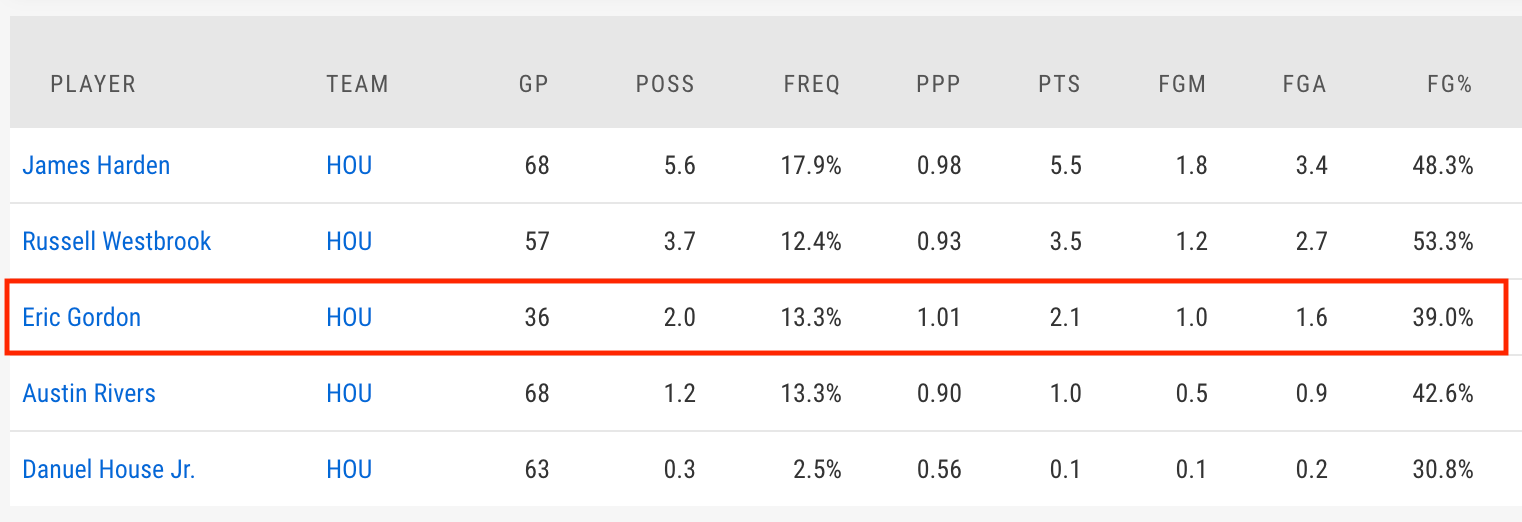Click HOU team link in Eric Gordon row

coord(349,317)
